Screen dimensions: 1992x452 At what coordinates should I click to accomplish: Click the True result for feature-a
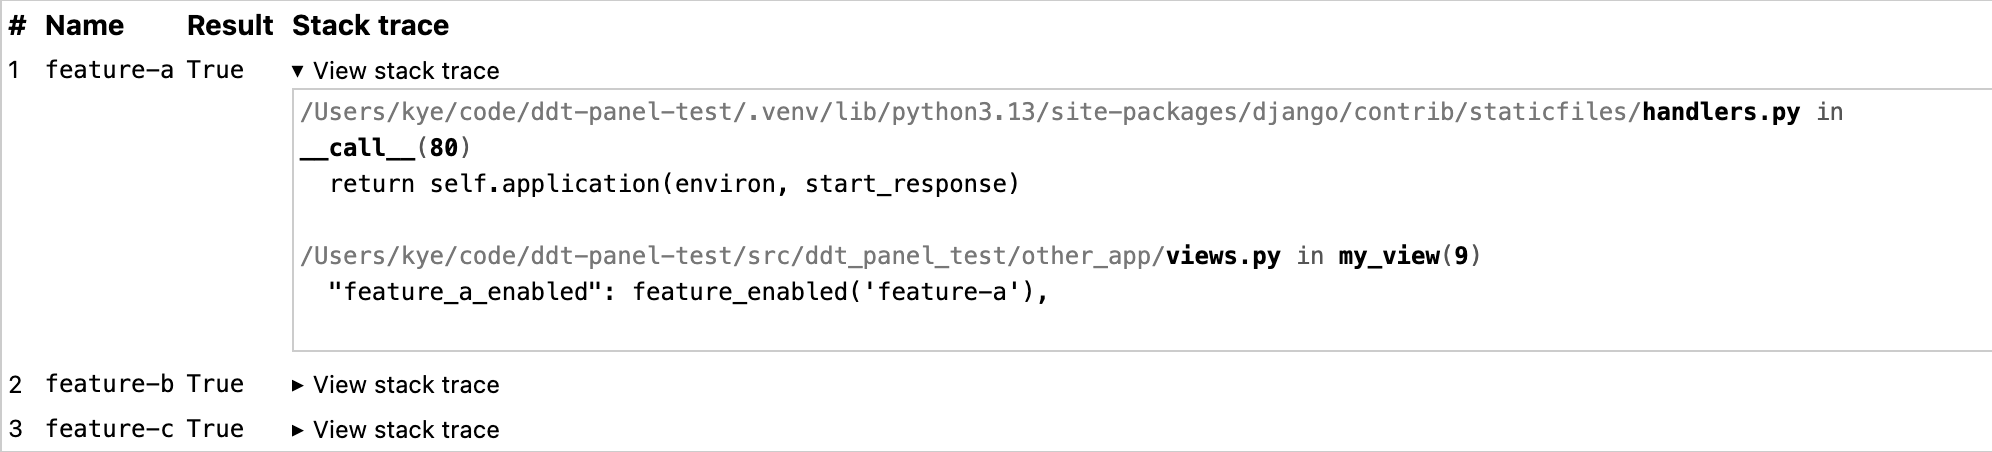(x=215, y=70)
